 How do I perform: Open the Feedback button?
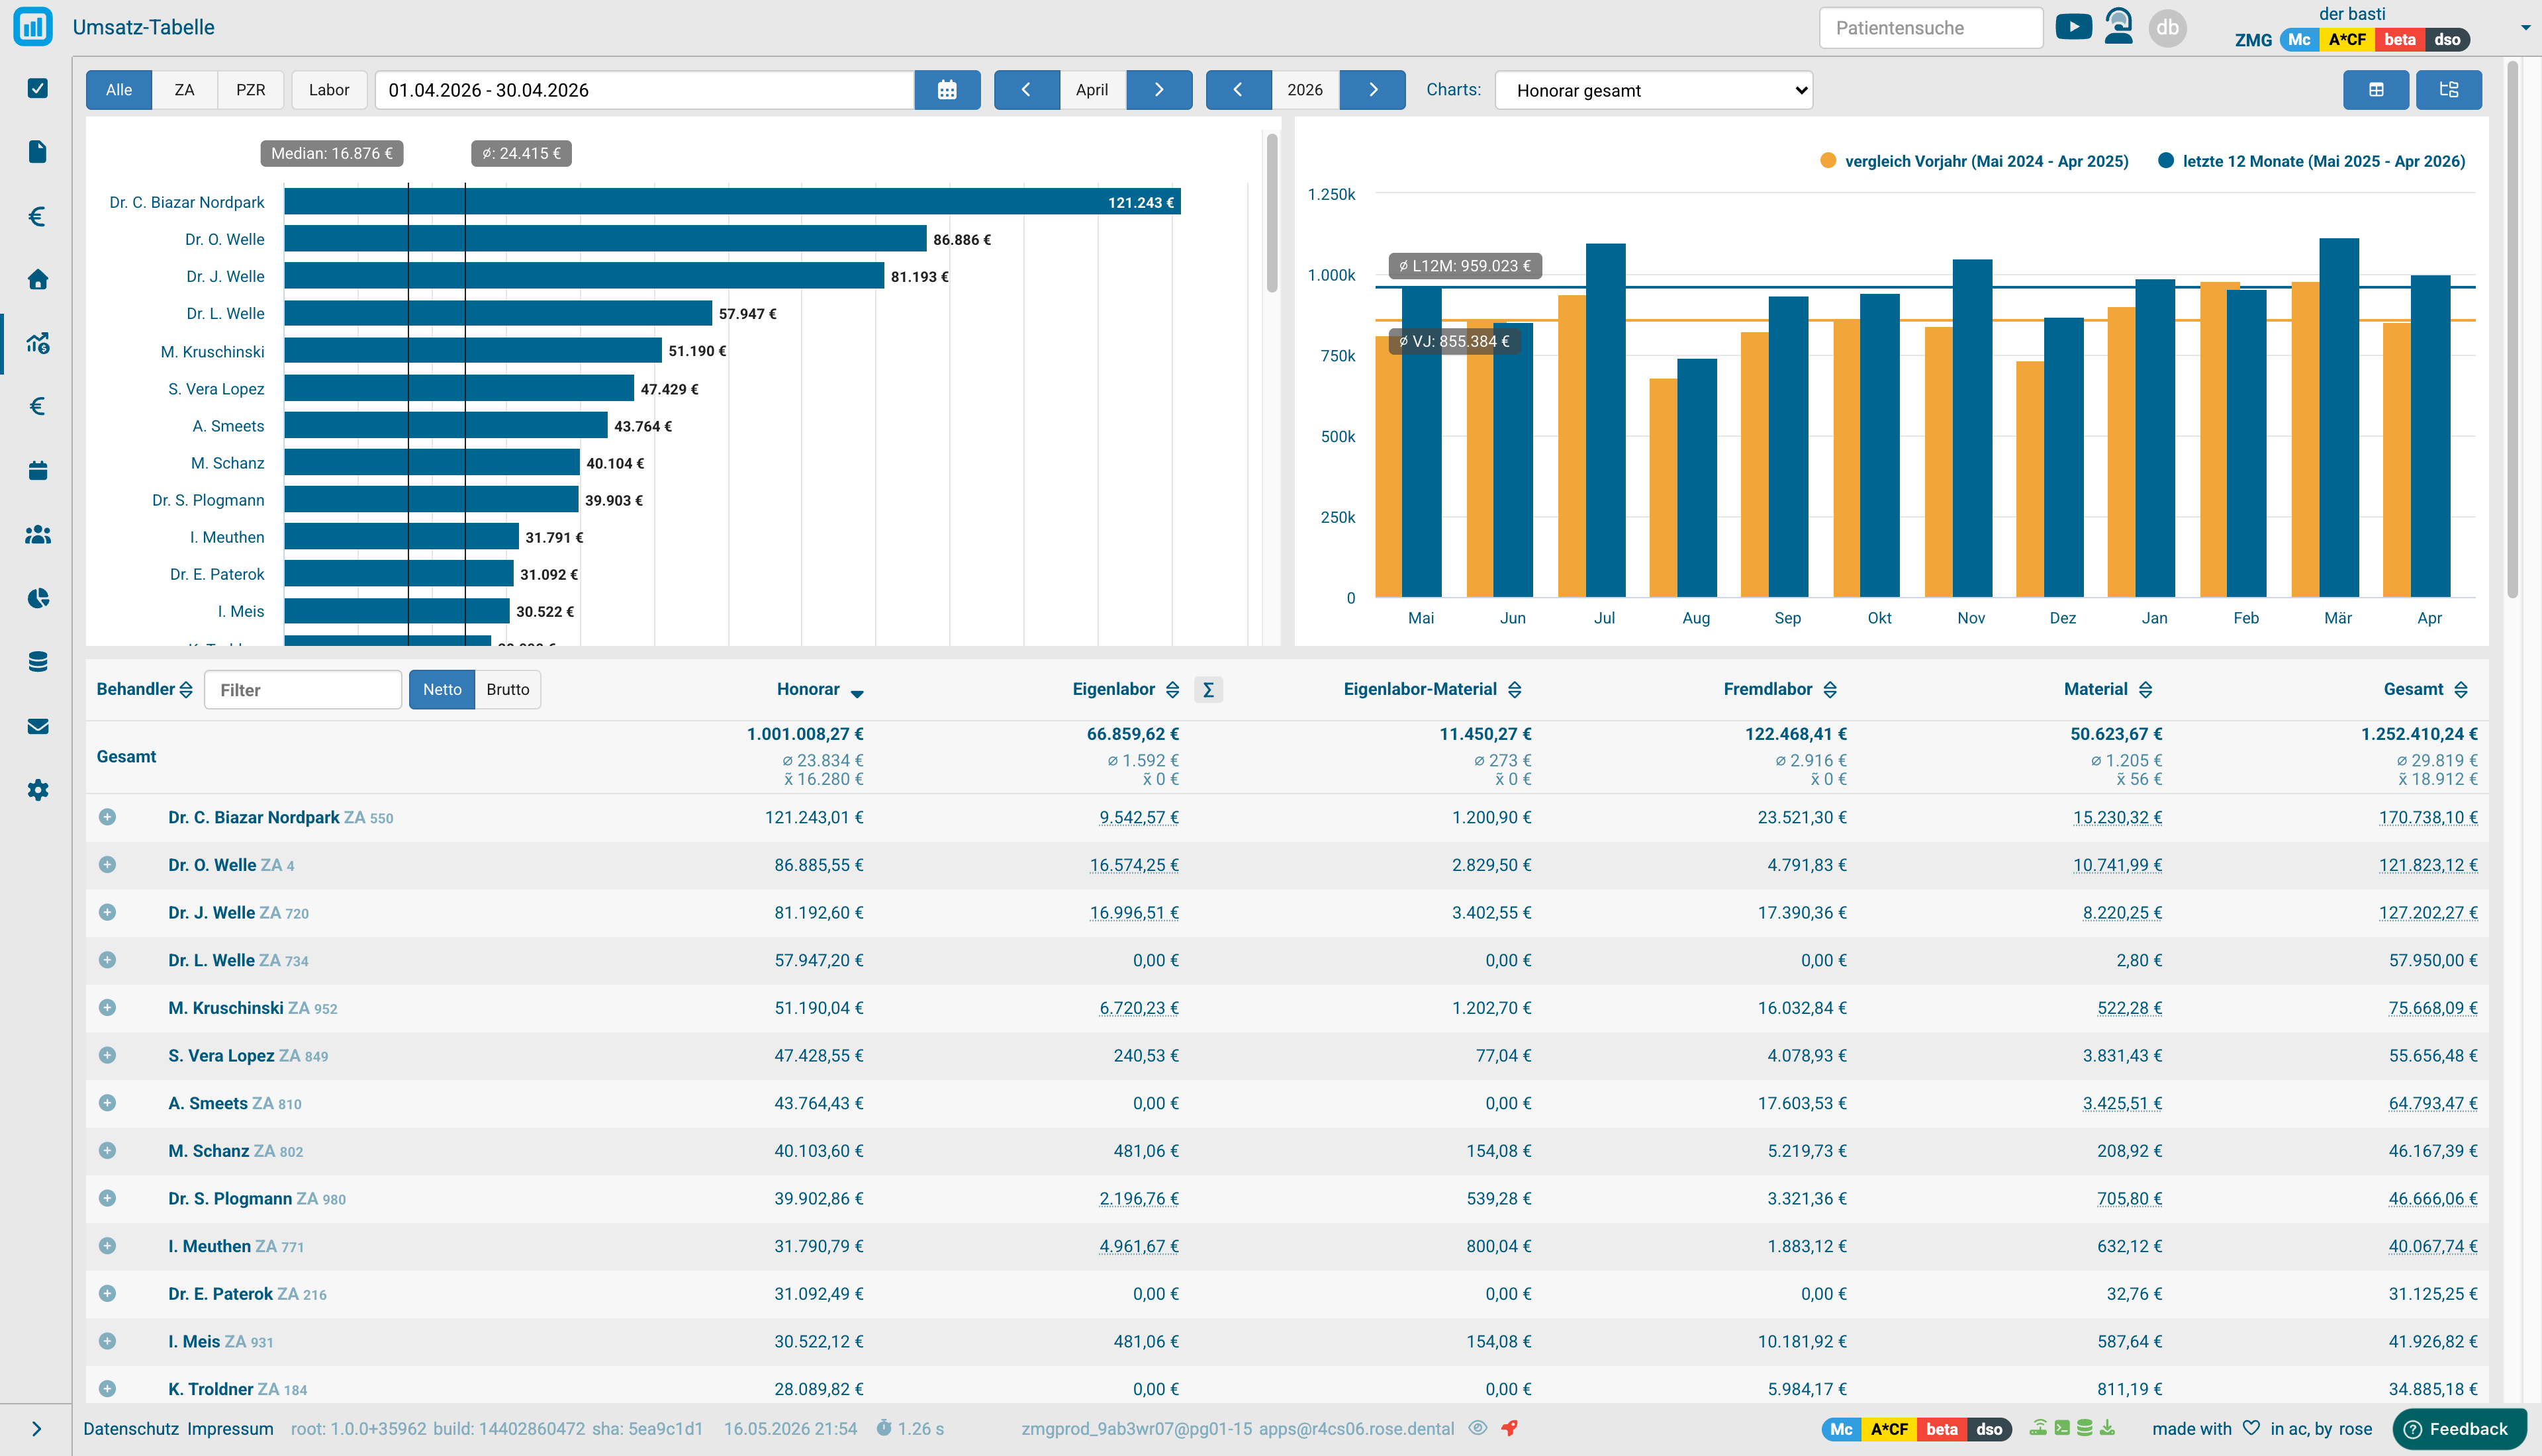tap(2459, 1429)
